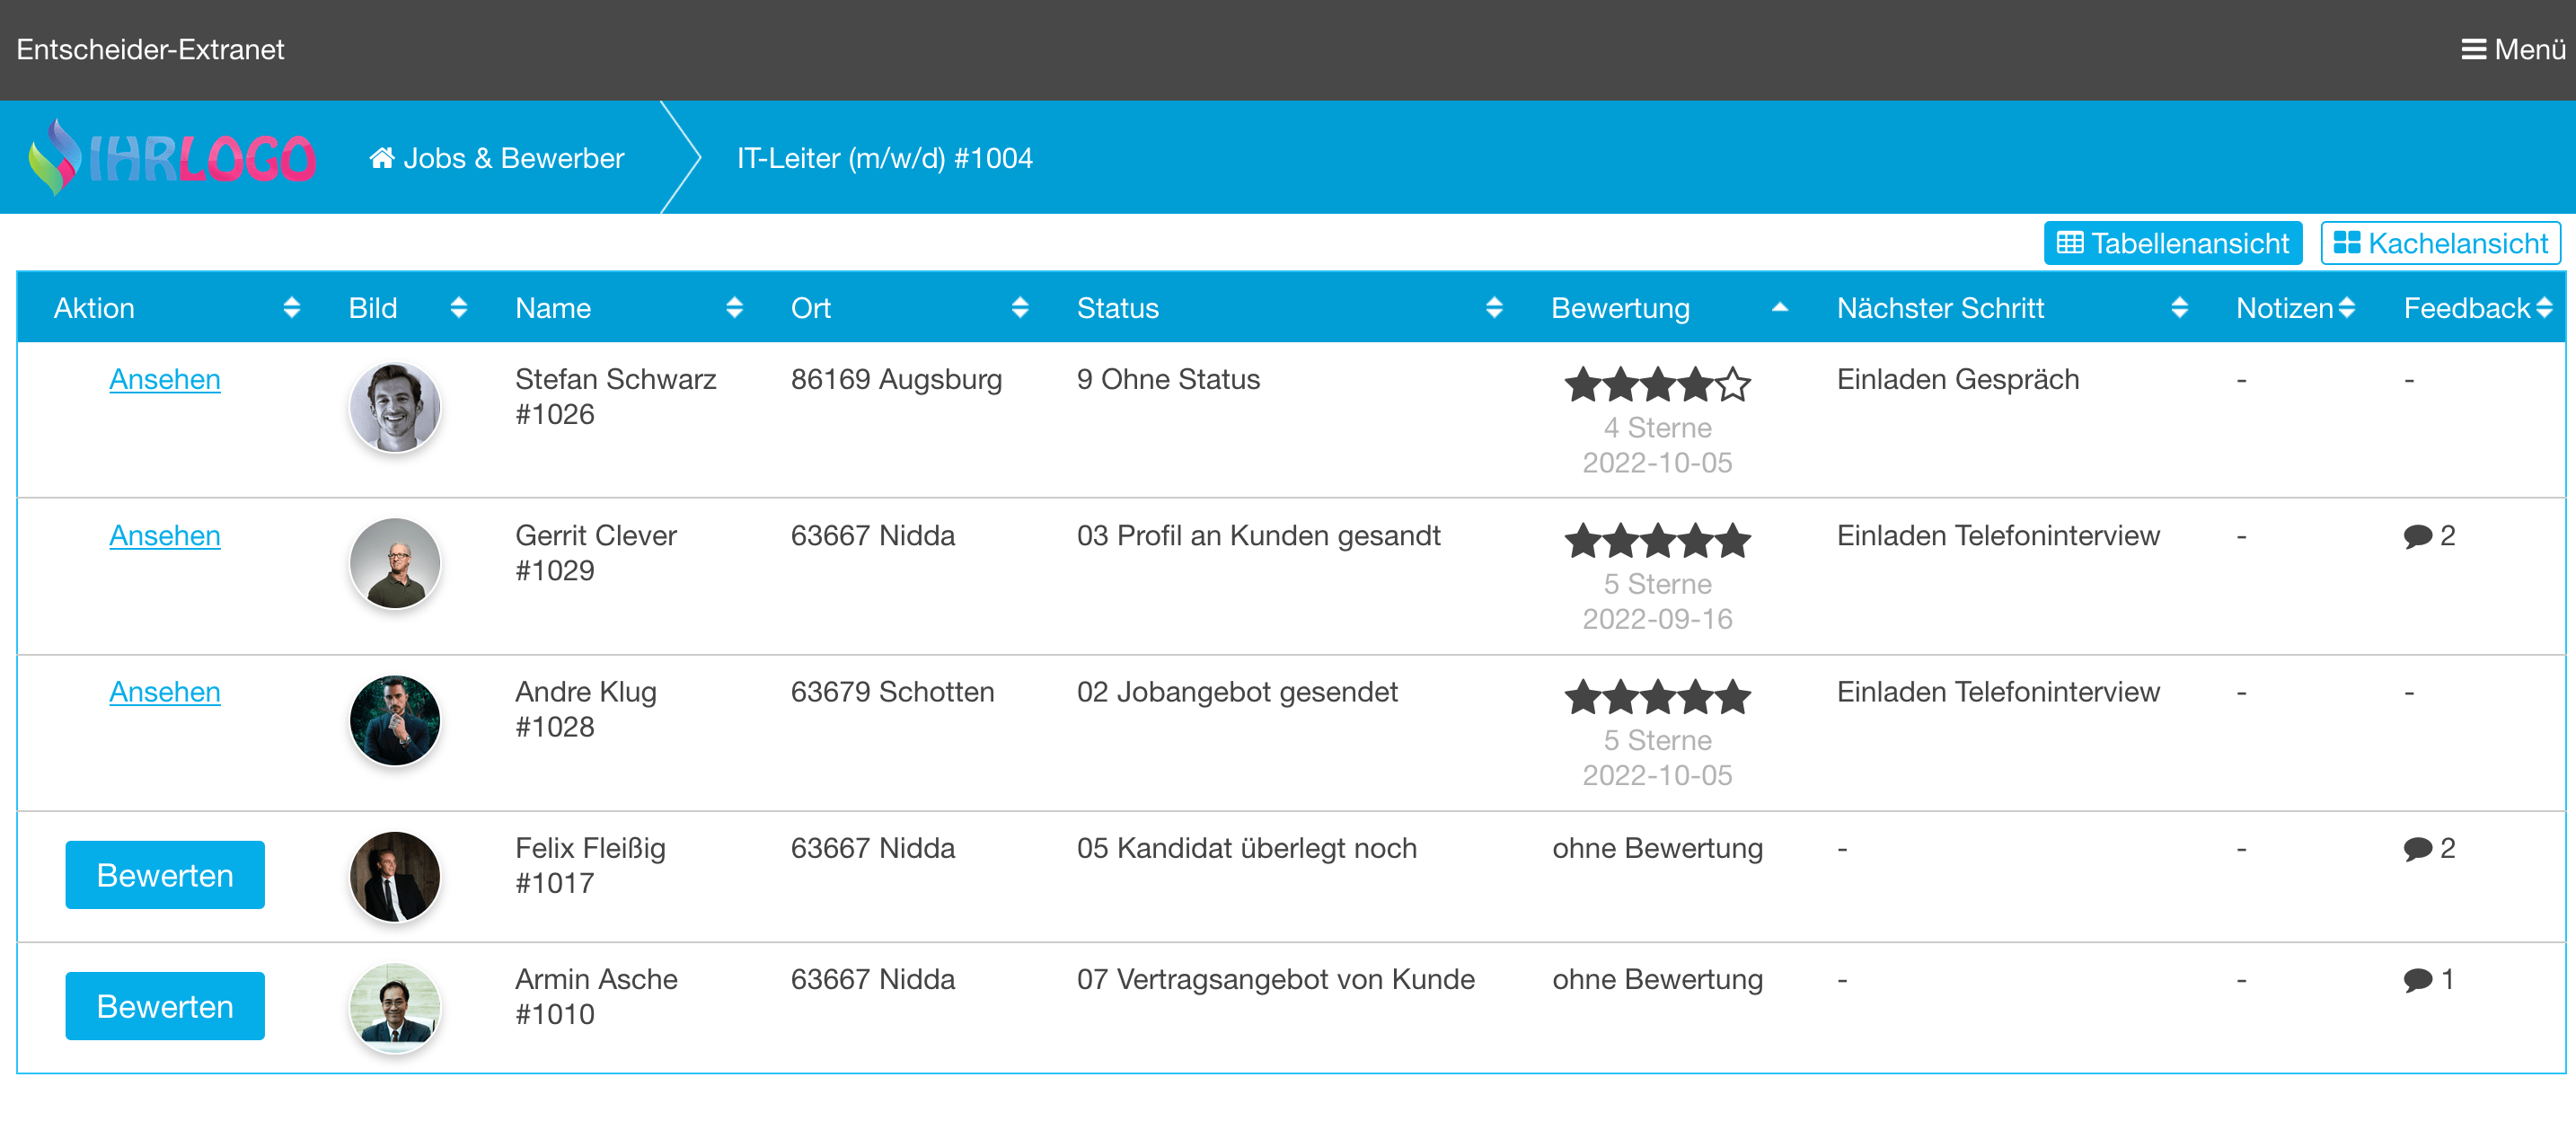Click 'Einladen Gespräch' next step cell

[1958, 380]
